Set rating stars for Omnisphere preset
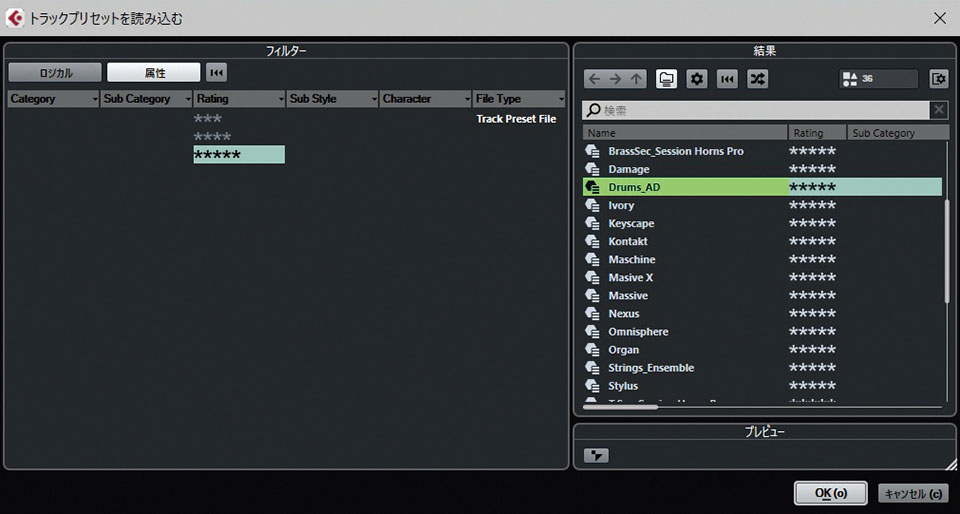The image size is (960, 514). coord(812,332)
